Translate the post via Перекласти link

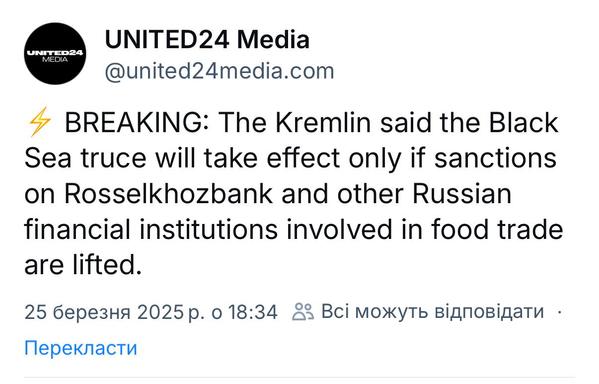tap(81, 348)
